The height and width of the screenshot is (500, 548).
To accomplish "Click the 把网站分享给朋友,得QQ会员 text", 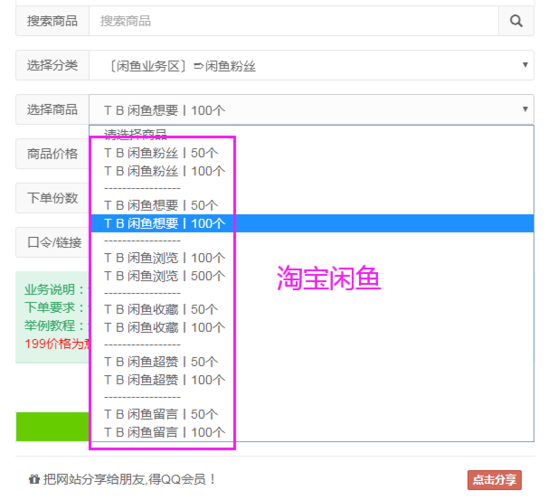I will (129, 479).
